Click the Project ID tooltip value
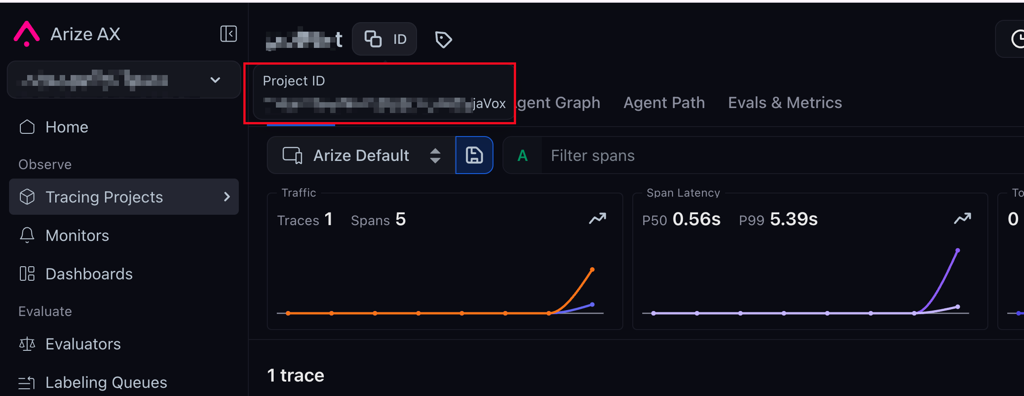 [384, 103]
